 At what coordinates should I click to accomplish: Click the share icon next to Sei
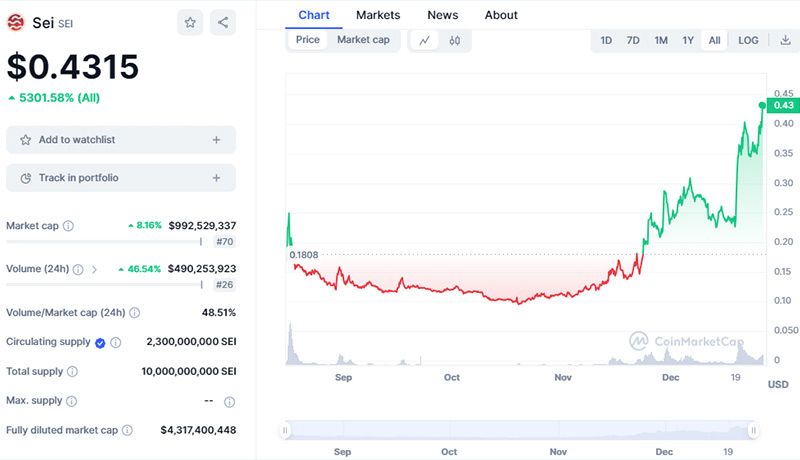click(x=223, y=22)
